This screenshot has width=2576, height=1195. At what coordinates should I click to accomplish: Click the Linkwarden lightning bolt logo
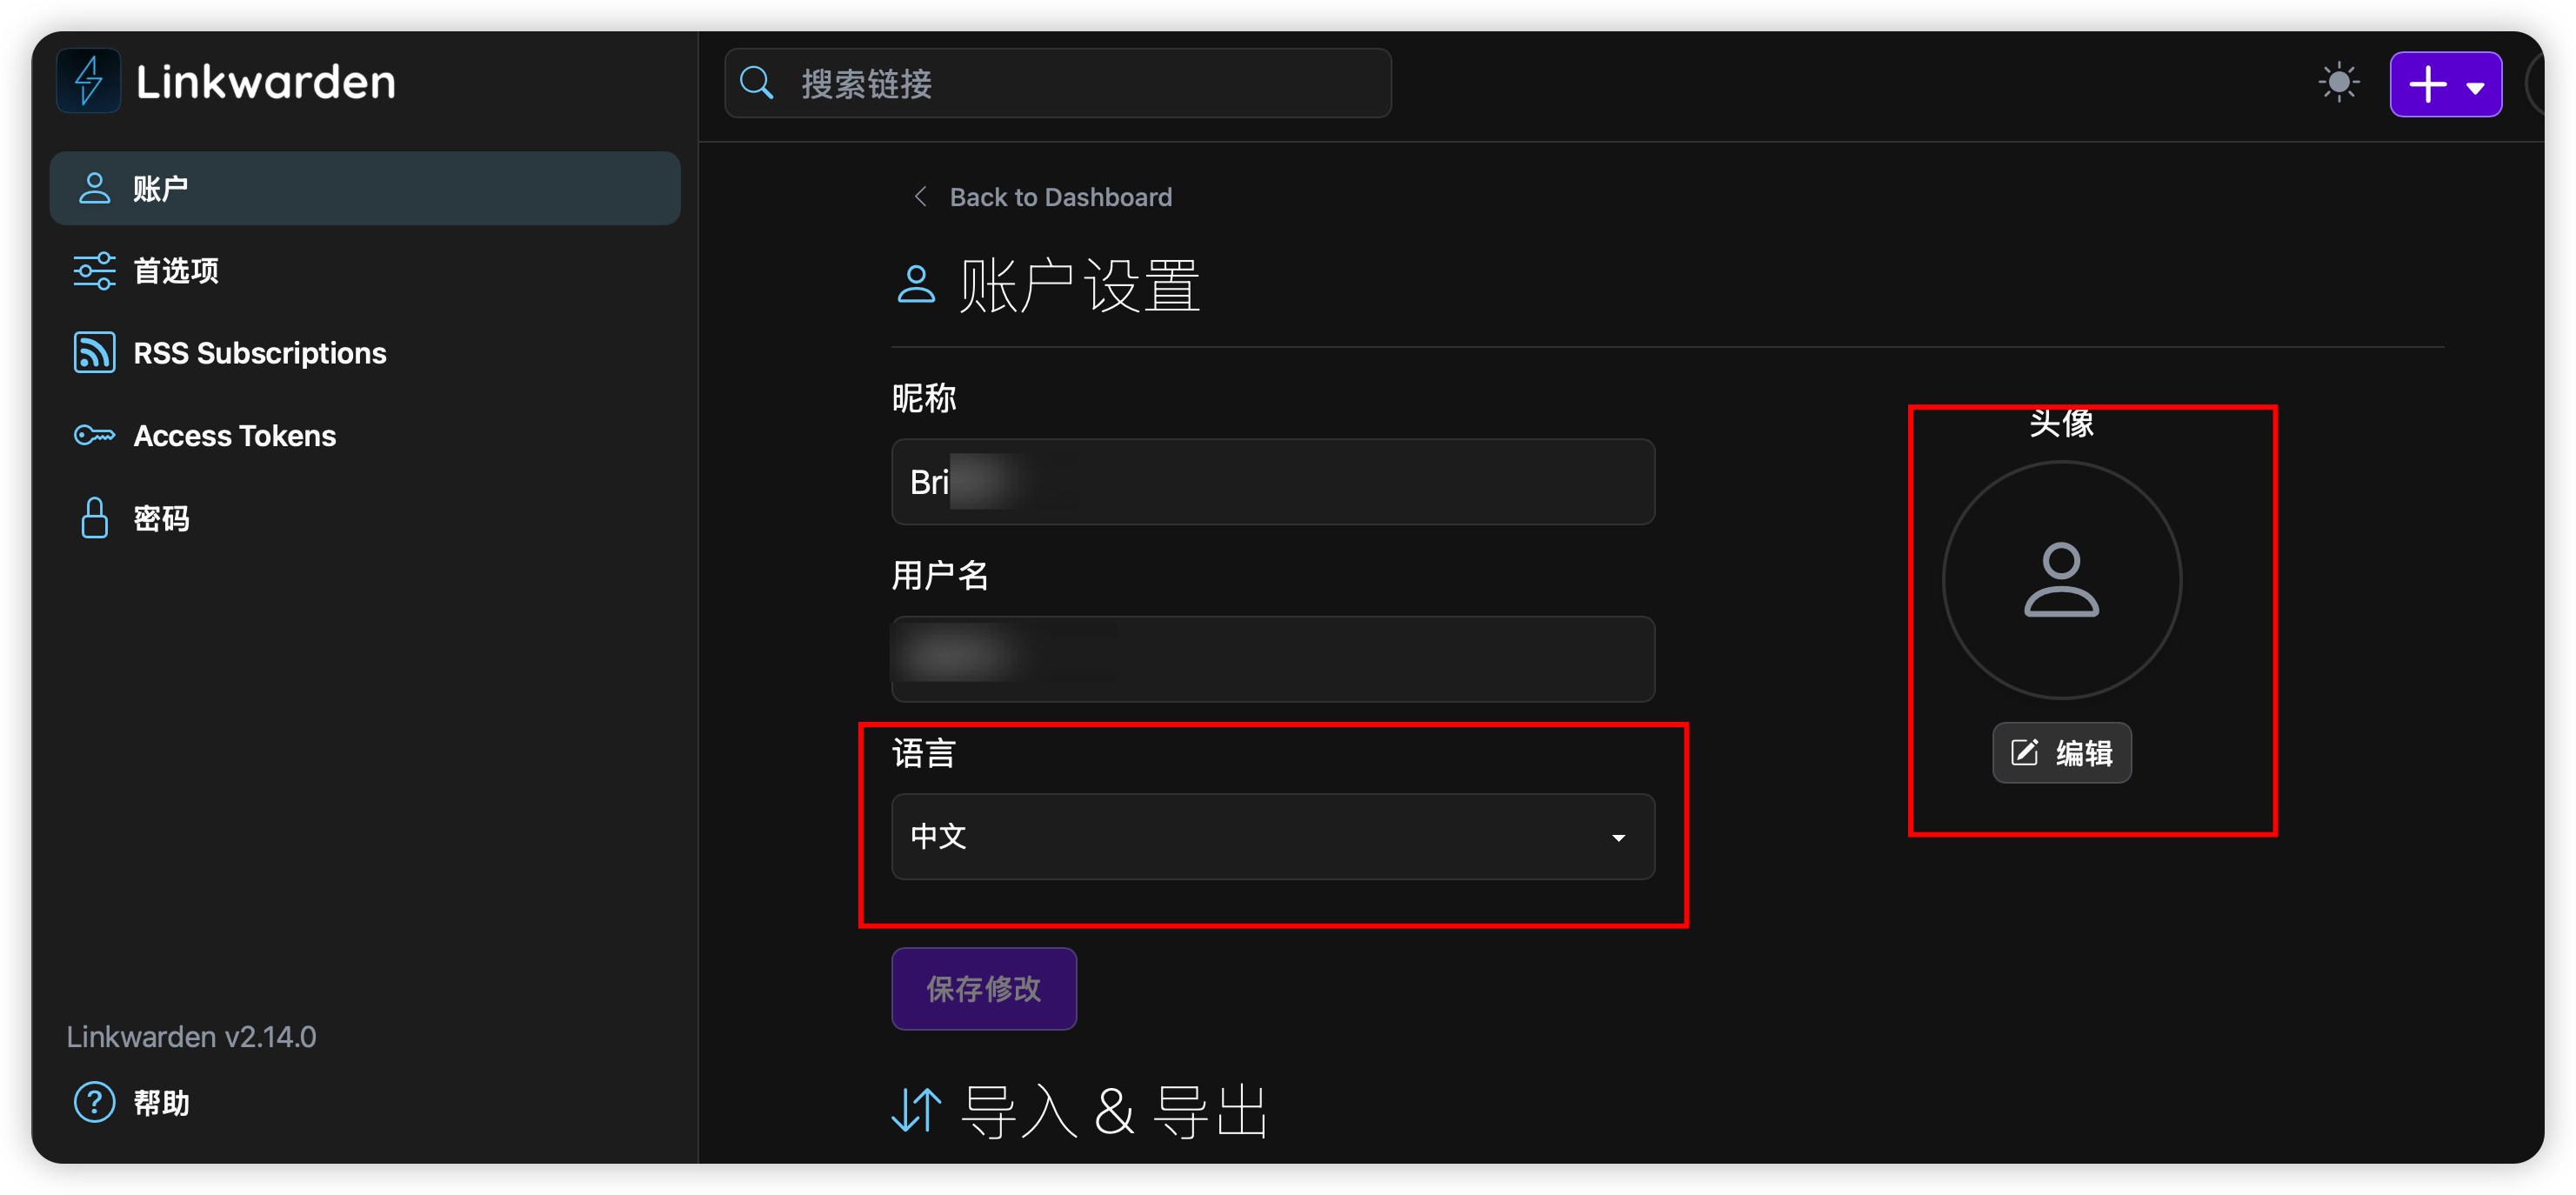89,81
